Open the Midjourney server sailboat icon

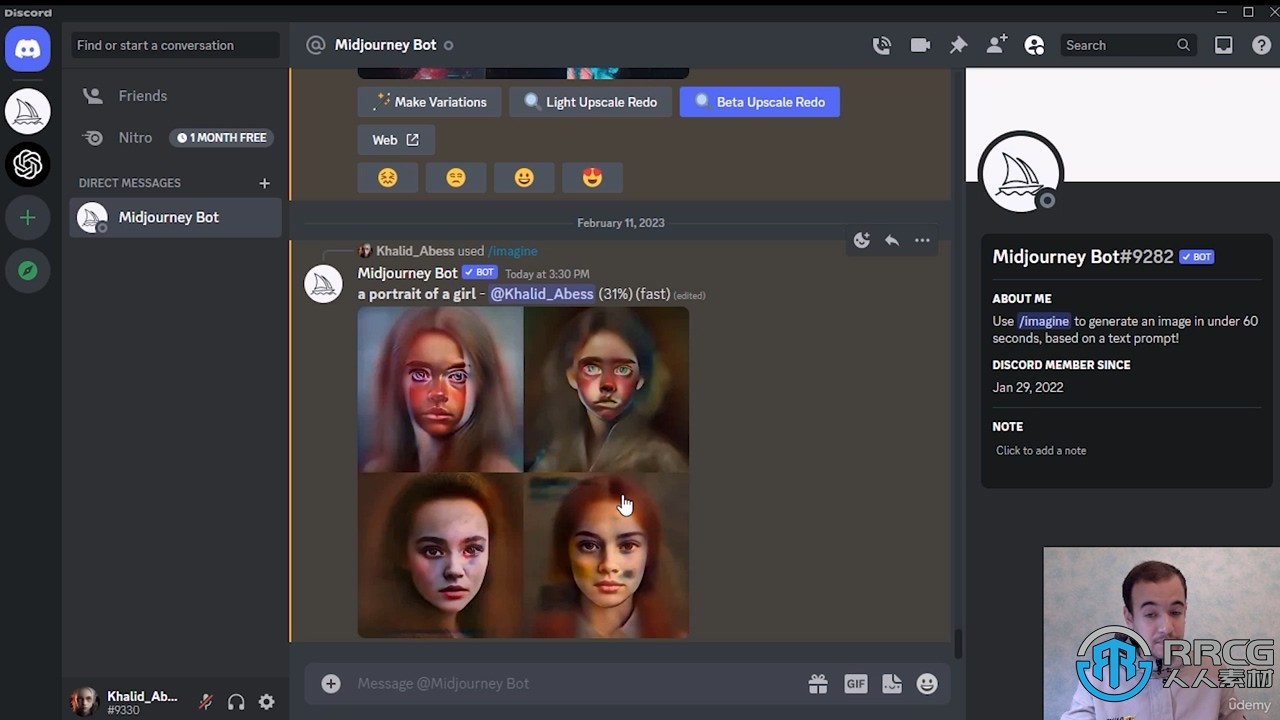click(28, 111)
